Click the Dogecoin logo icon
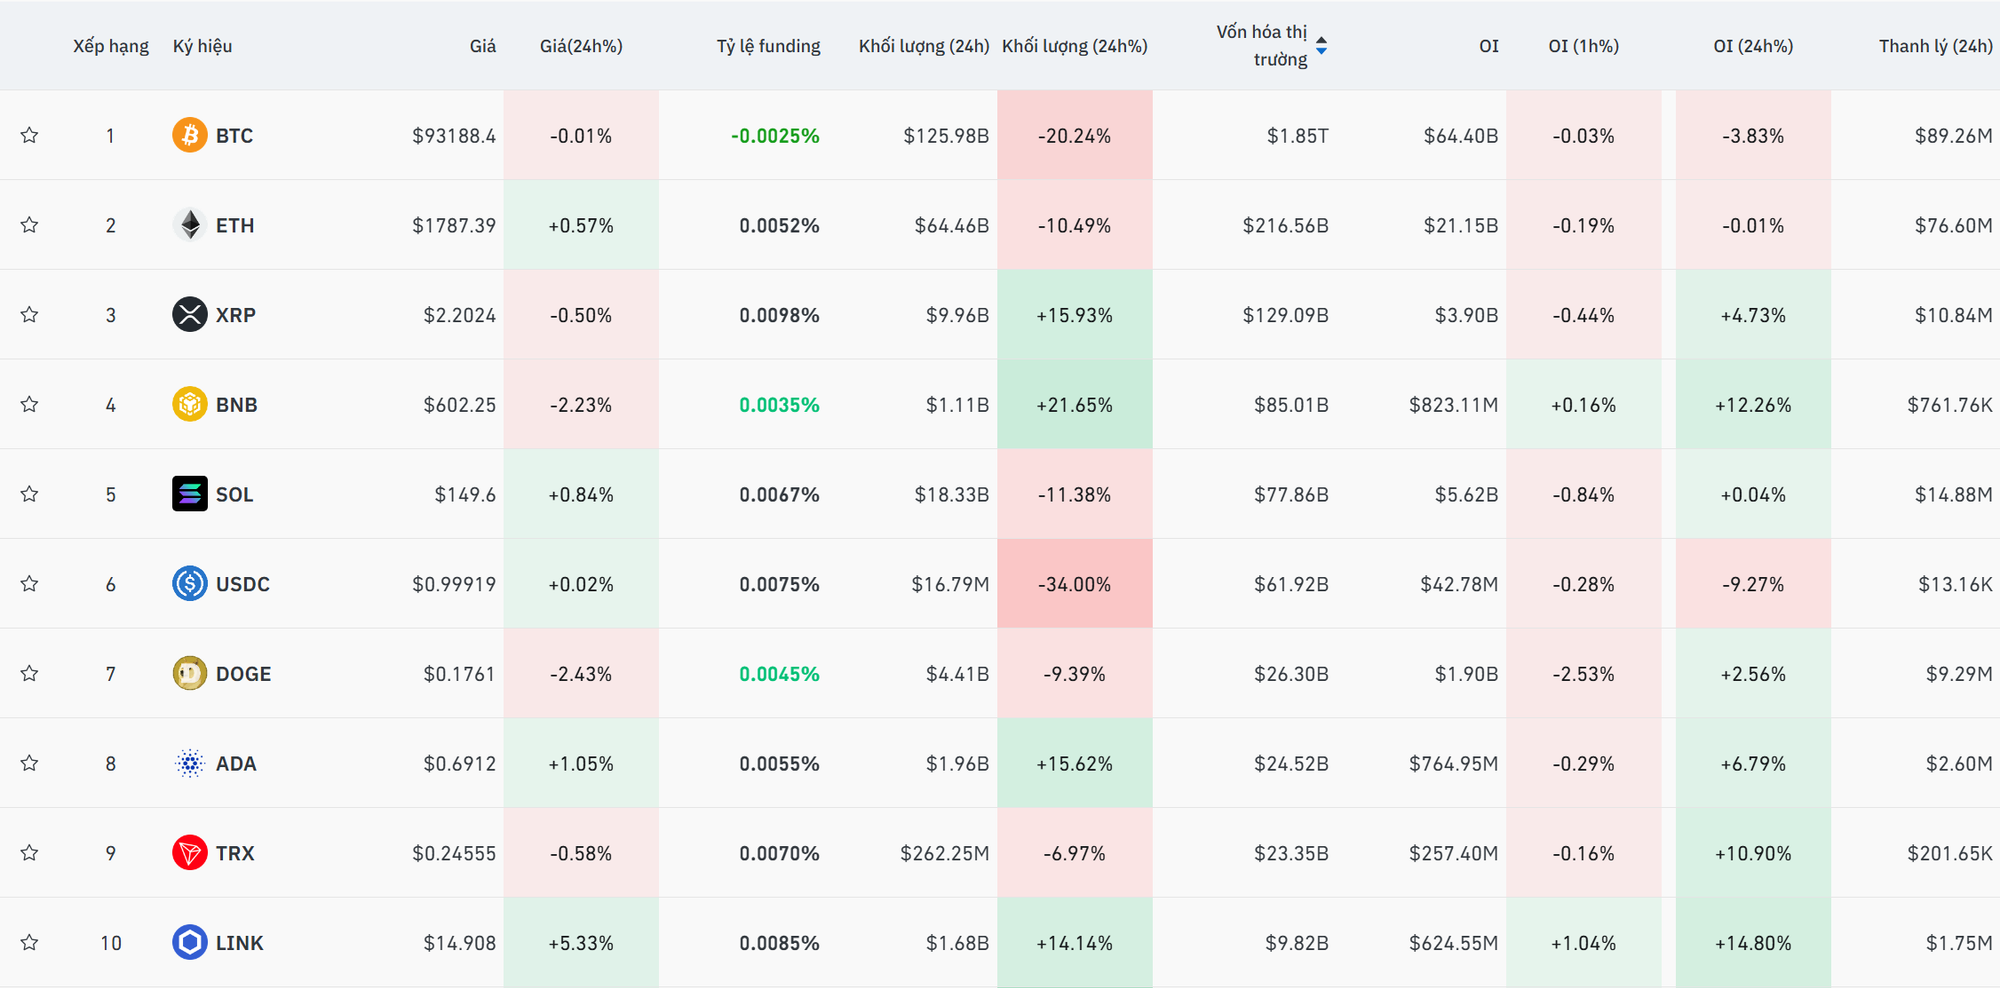This screenshot has width=2000, height=988. point(189,673)
